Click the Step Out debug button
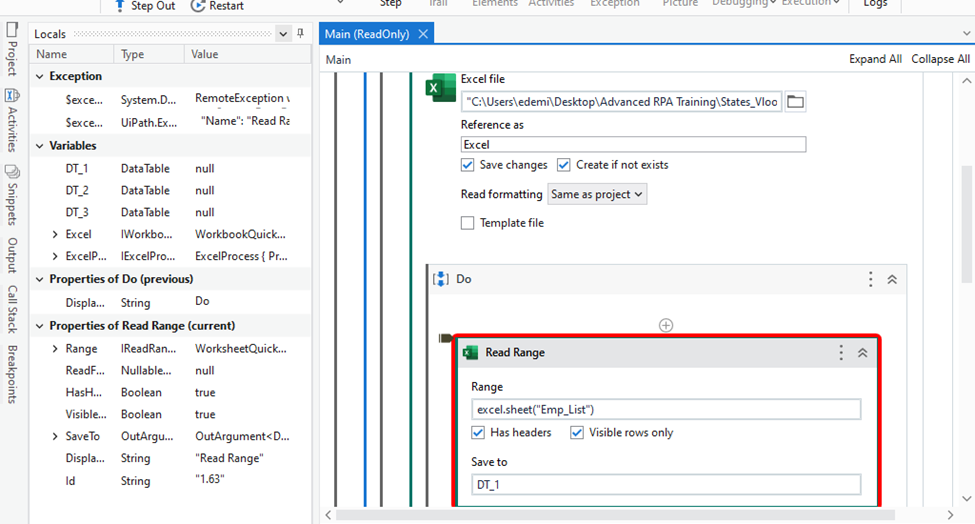Screen dimensions: 975x524 145,6
